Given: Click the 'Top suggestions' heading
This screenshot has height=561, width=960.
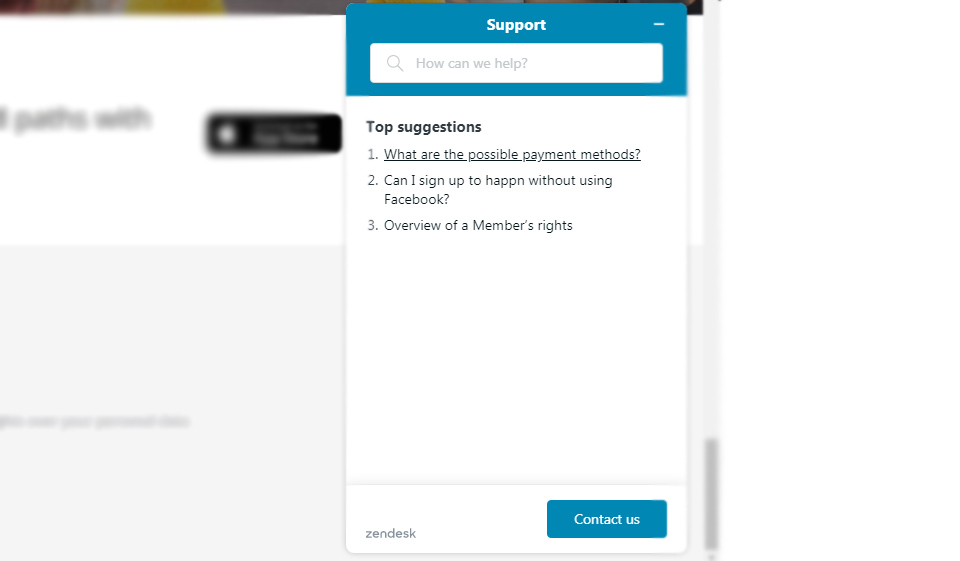Looking at the screenshot, I should pos(424,127).
